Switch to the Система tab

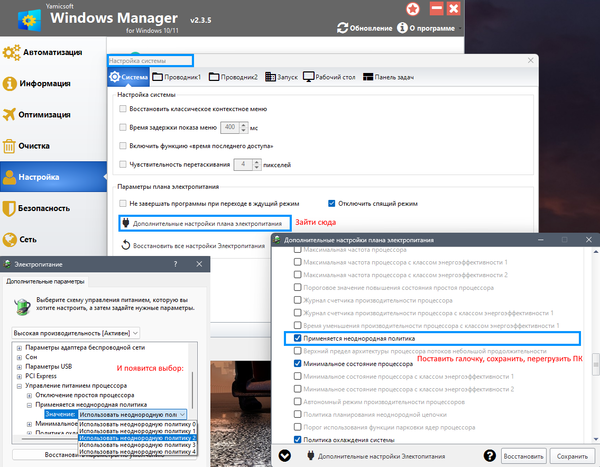[129, 77]
